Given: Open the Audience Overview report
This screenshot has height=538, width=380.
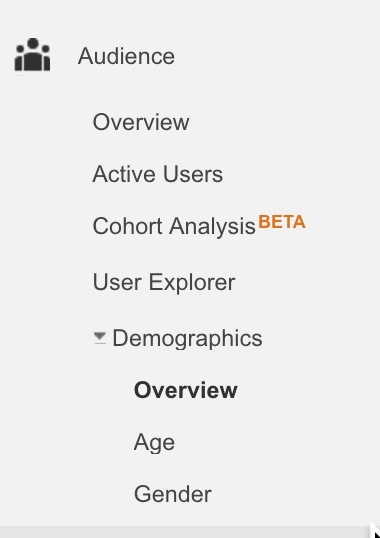Looking at the screenshot, I should point(141,122).
